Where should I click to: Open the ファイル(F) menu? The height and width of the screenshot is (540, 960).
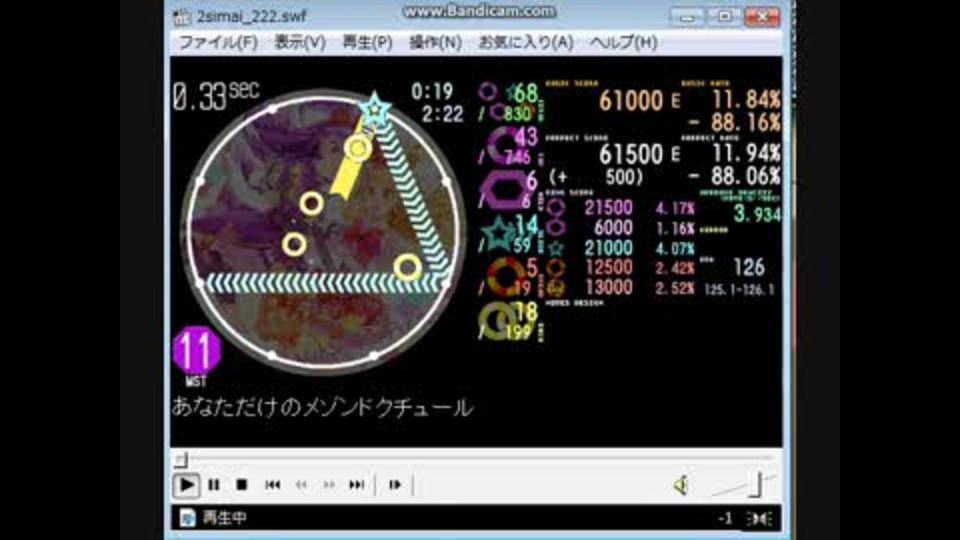(x=218, y=42)
